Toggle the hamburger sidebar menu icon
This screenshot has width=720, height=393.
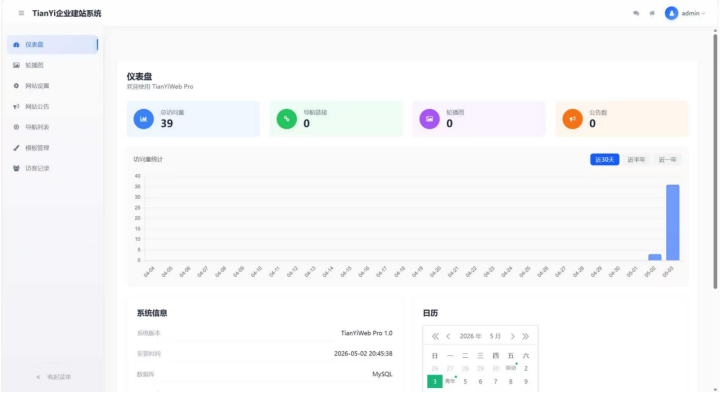point(21,13)
